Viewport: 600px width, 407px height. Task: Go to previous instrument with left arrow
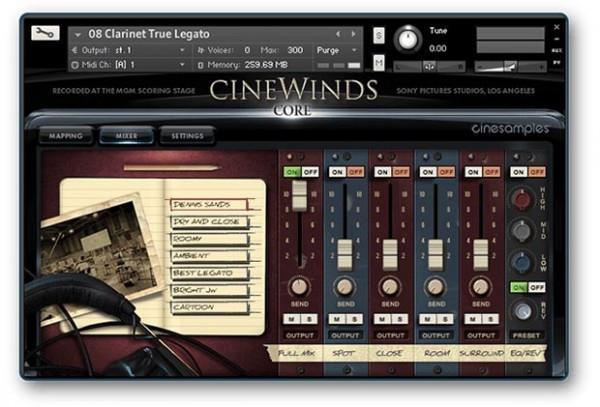[x=338, y=34]
